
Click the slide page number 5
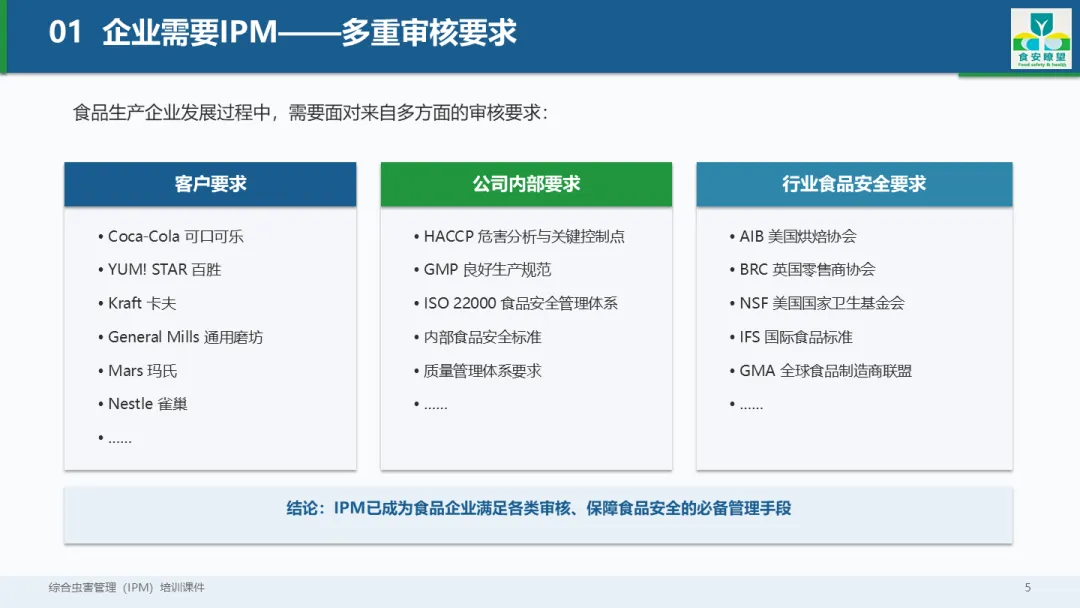pos(1028,587)
